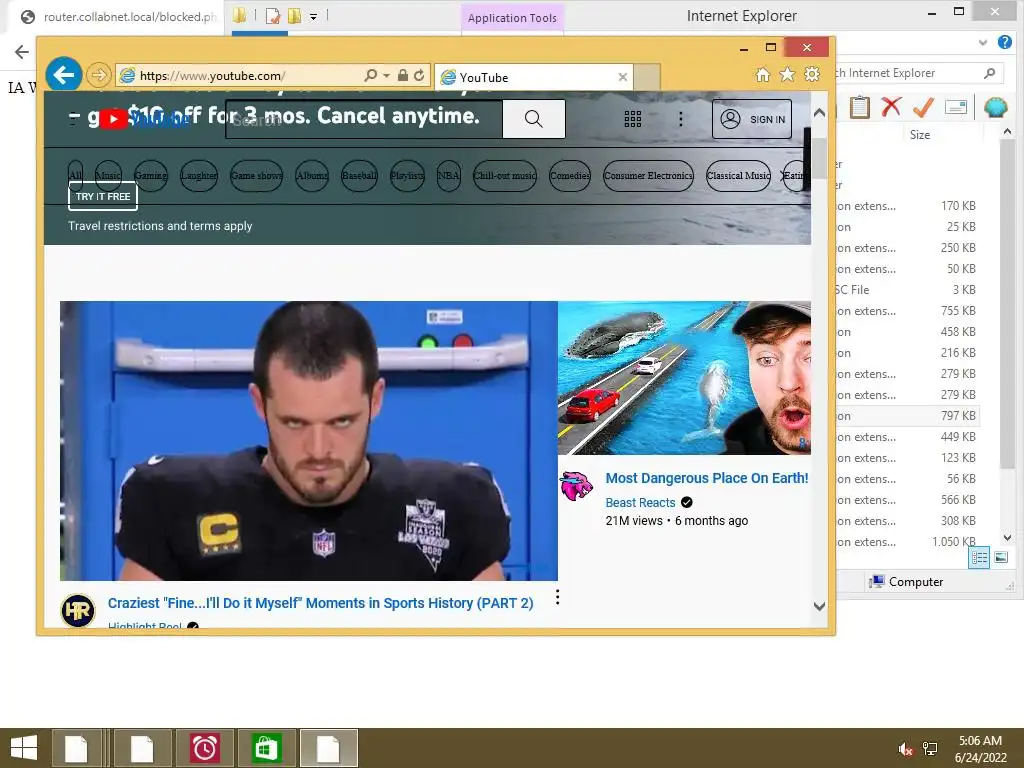The width and height of the screenshot is (1024, 768).
Task: Go back with the blue back arrow
Action: tap(63, 75)
